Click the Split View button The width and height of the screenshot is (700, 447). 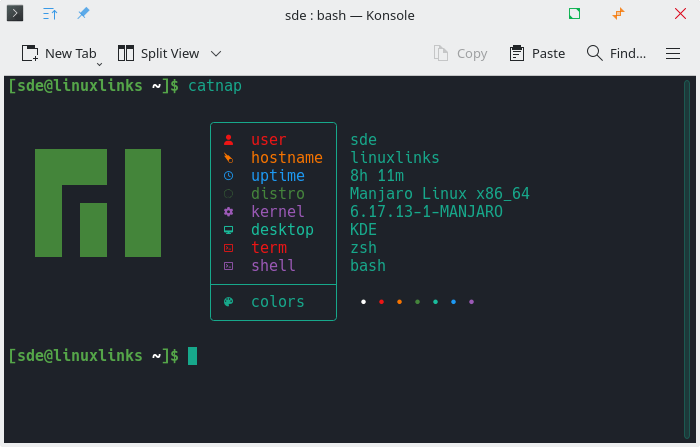(x=158, y=53)
